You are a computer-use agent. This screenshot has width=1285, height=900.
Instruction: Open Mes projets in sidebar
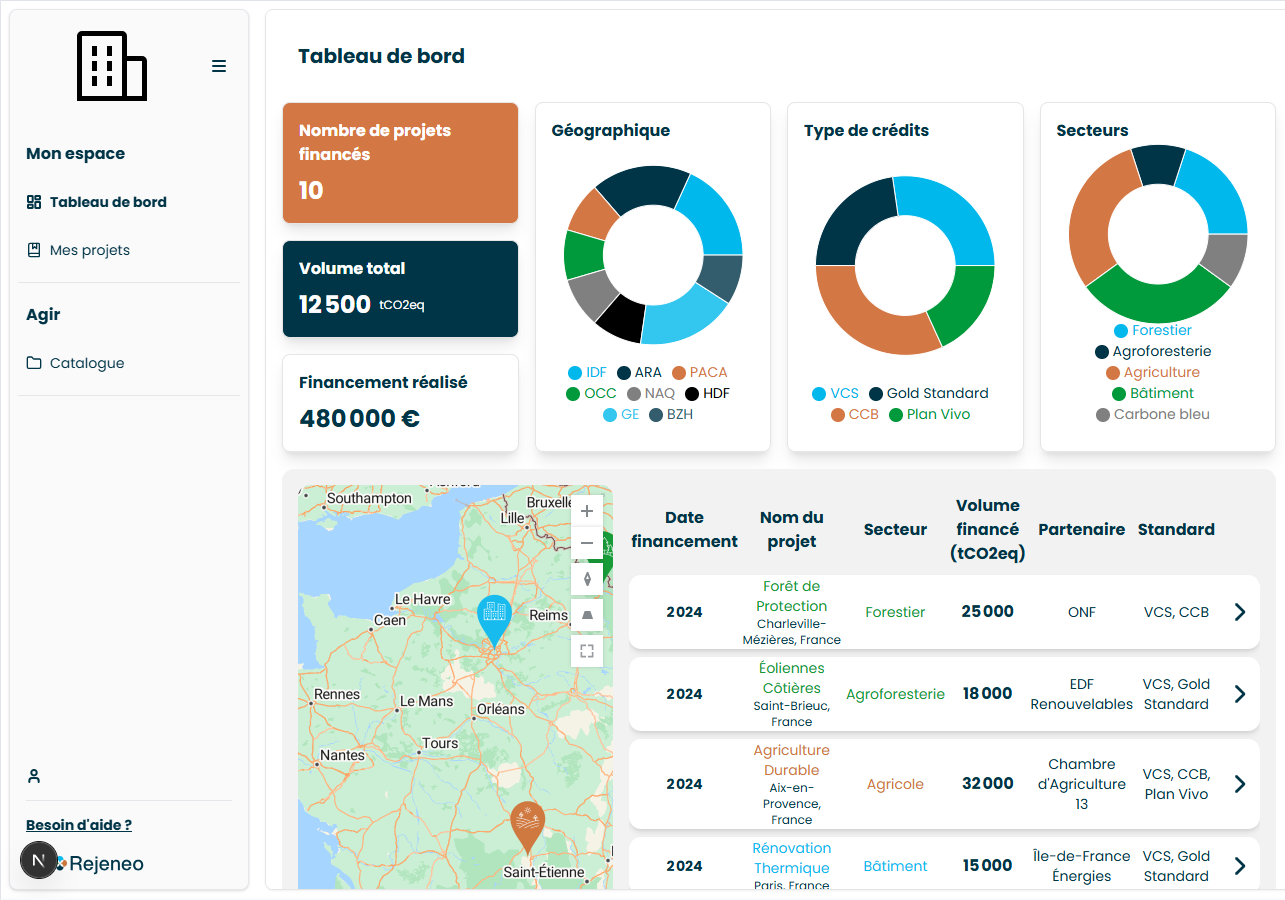click(89, 250)
